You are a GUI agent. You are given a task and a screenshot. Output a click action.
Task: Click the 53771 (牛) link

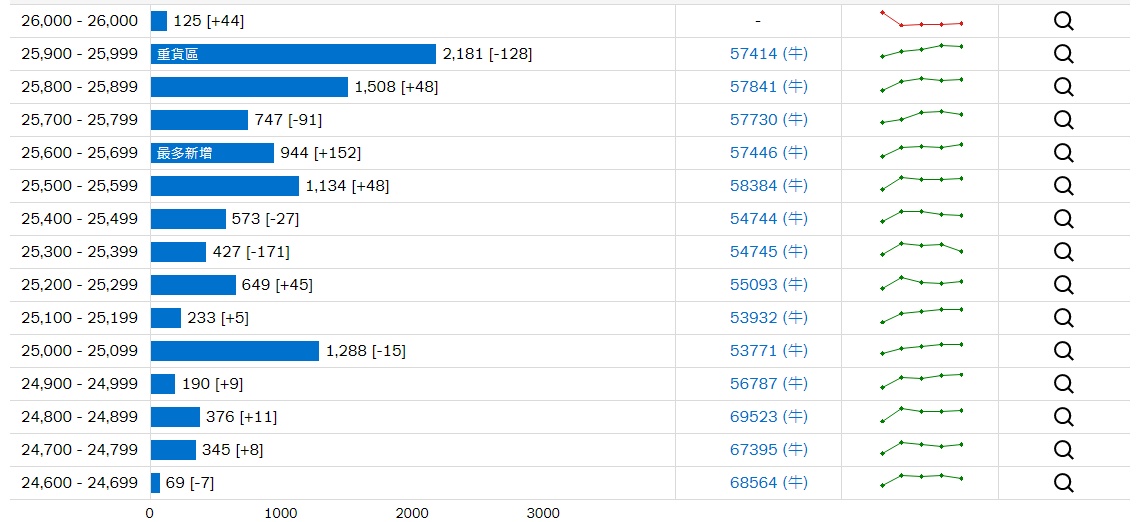769,351
